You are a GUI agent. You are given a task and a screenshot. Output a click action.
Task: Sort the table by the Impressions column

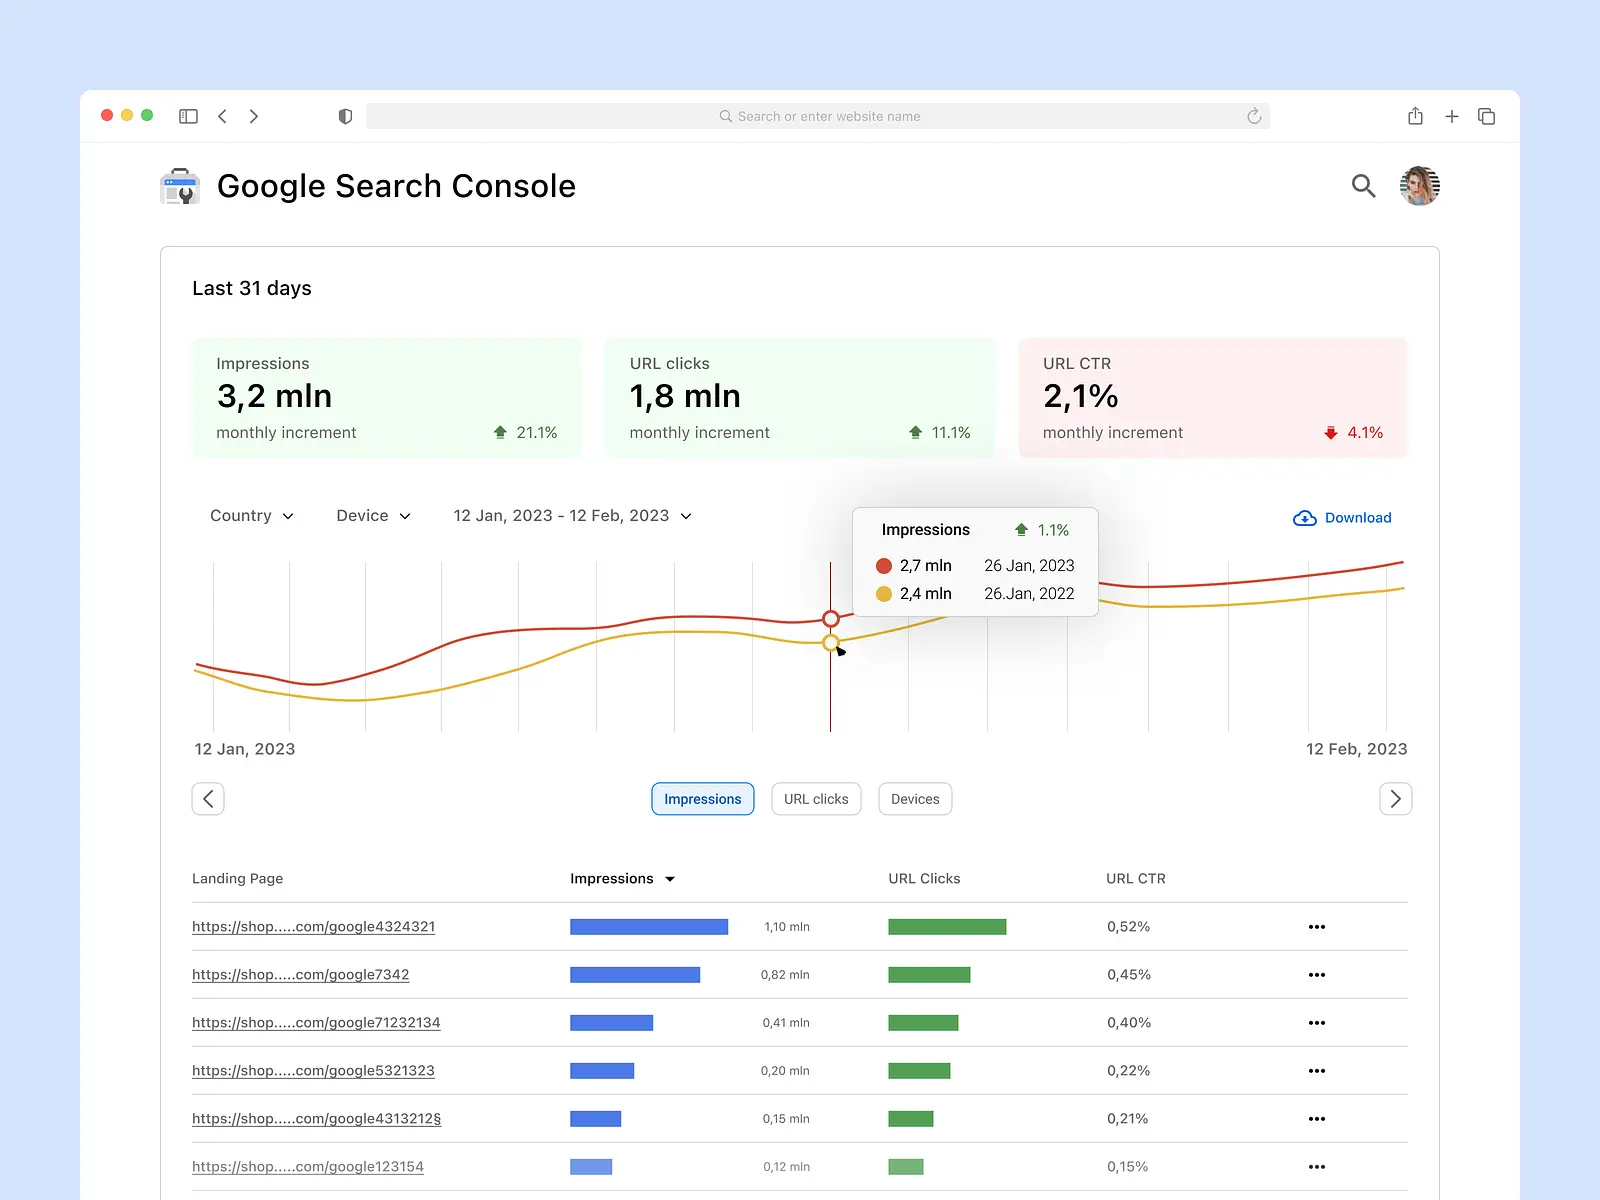click(x=622, y=878)
